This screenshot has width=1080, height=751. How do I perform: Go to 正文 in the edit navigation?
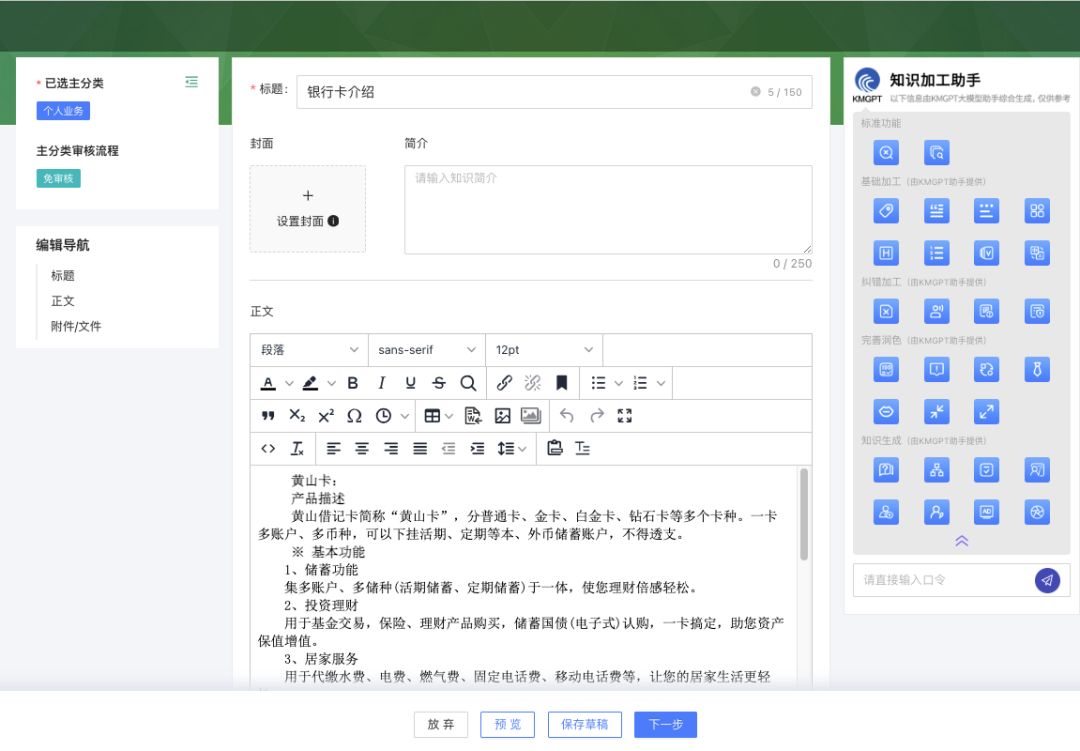(x=63, y=301)
